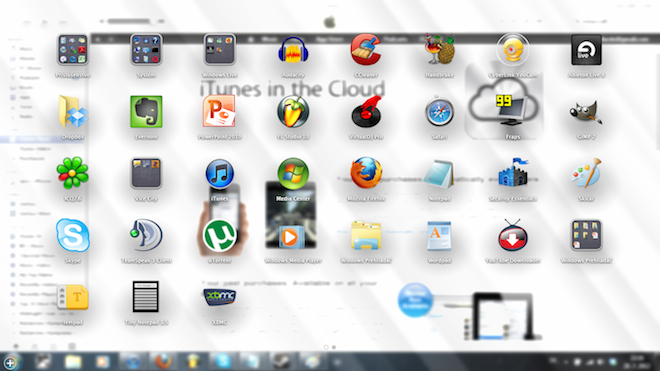This screenshot has height=371, width=660.
Task: Launch the Skype app
Action: pos(73,235)
